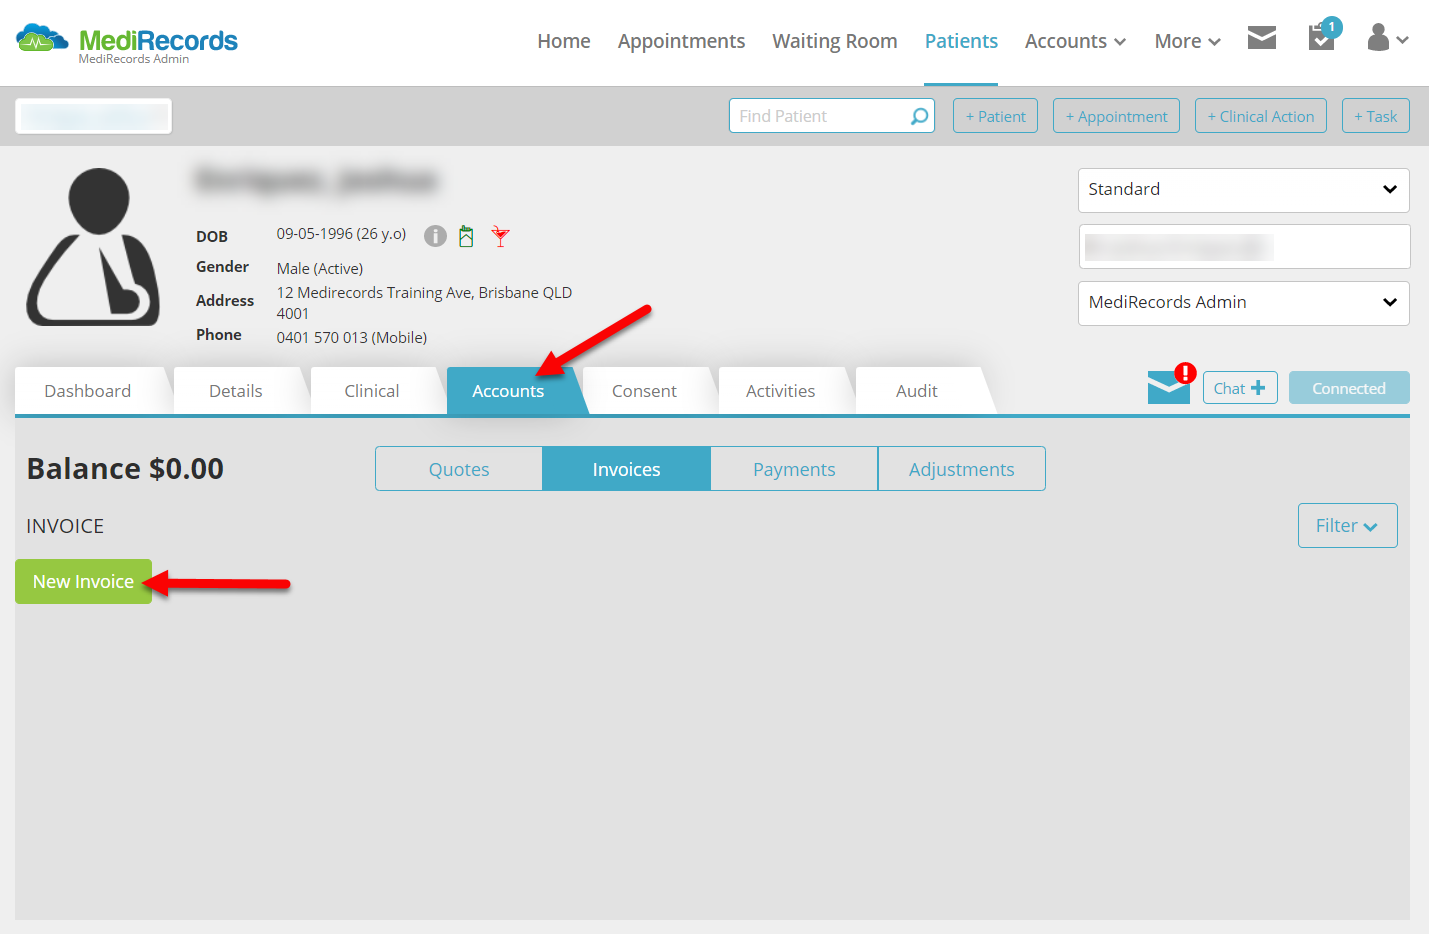
Task: Go to Home in the navigation bar
Action: [x=564, y=41]
